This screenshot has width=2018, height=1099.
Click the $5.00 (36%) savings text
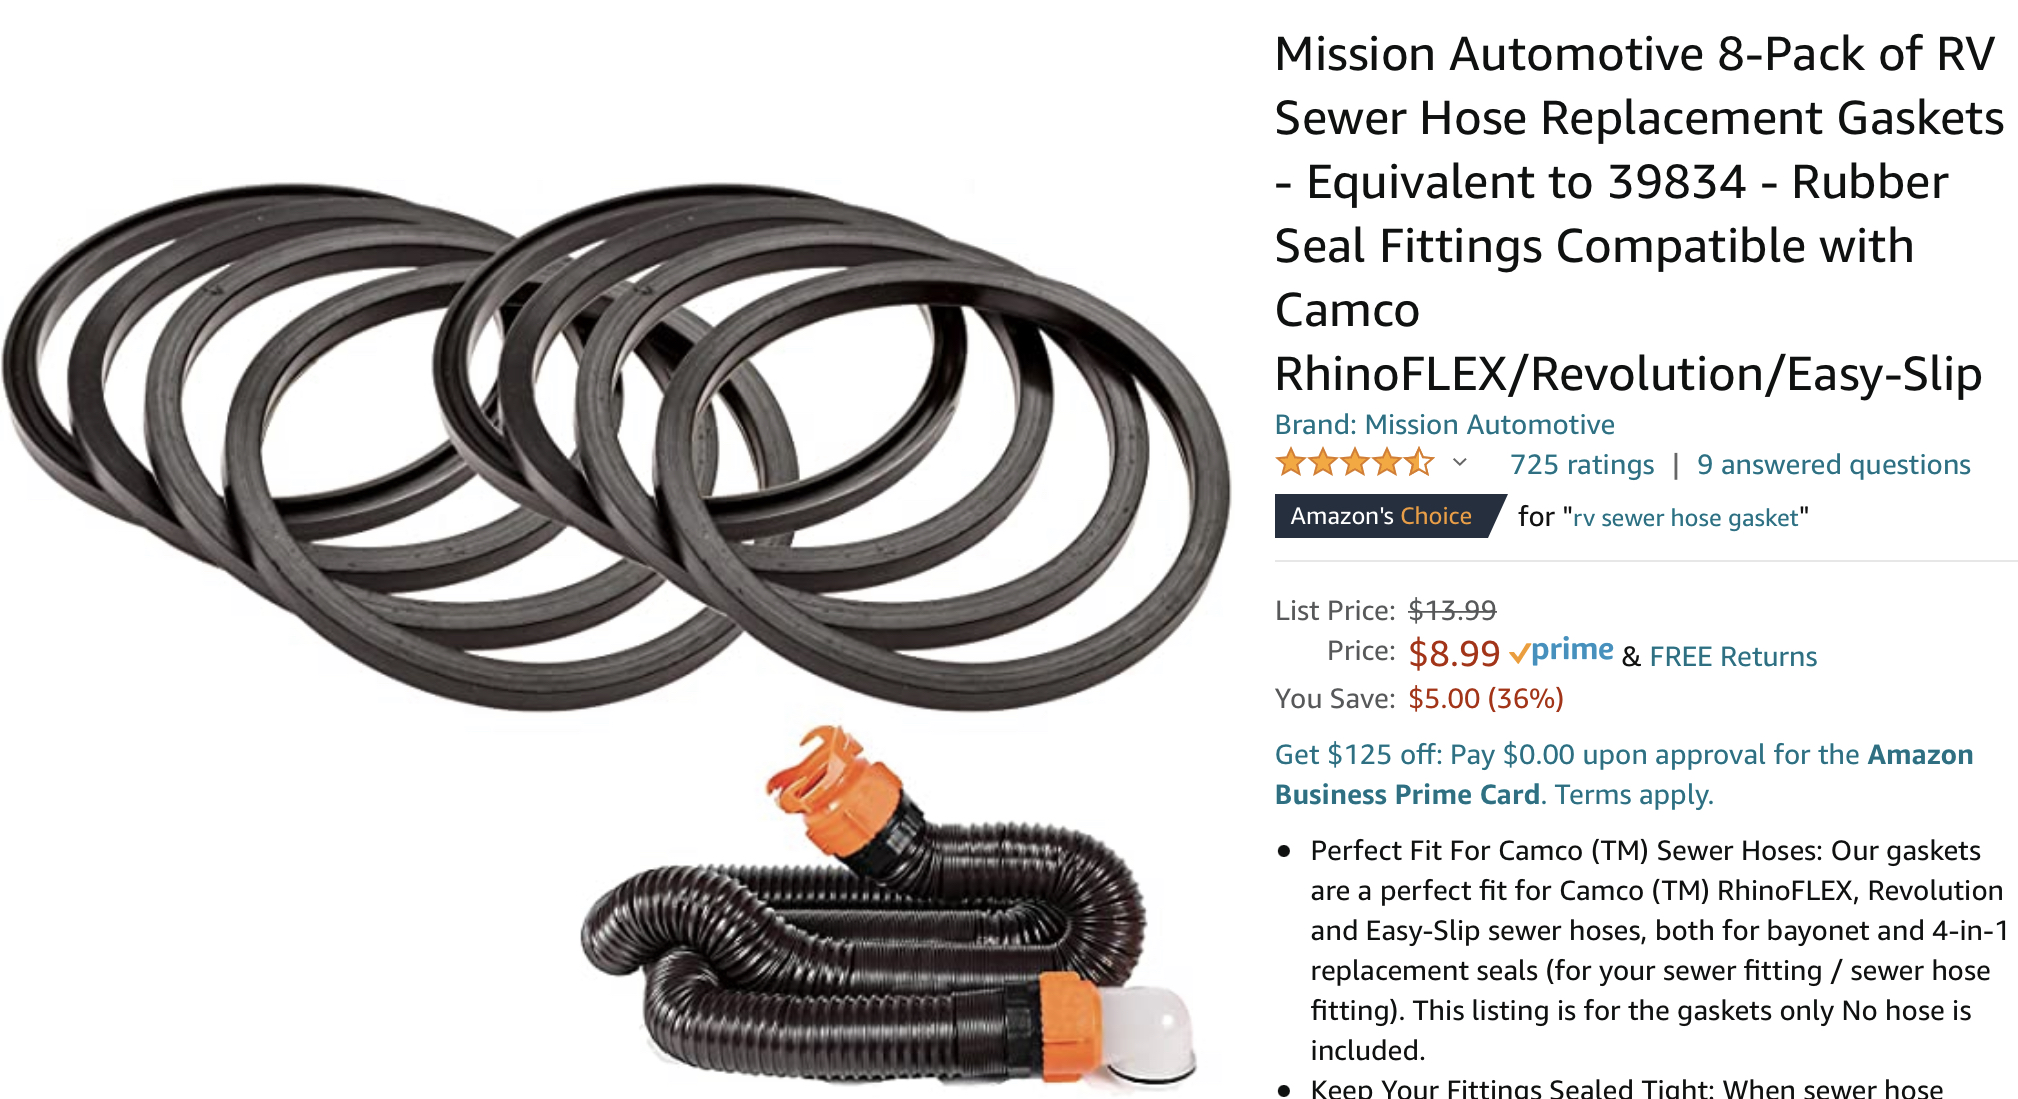click(x=1485, y=698)
